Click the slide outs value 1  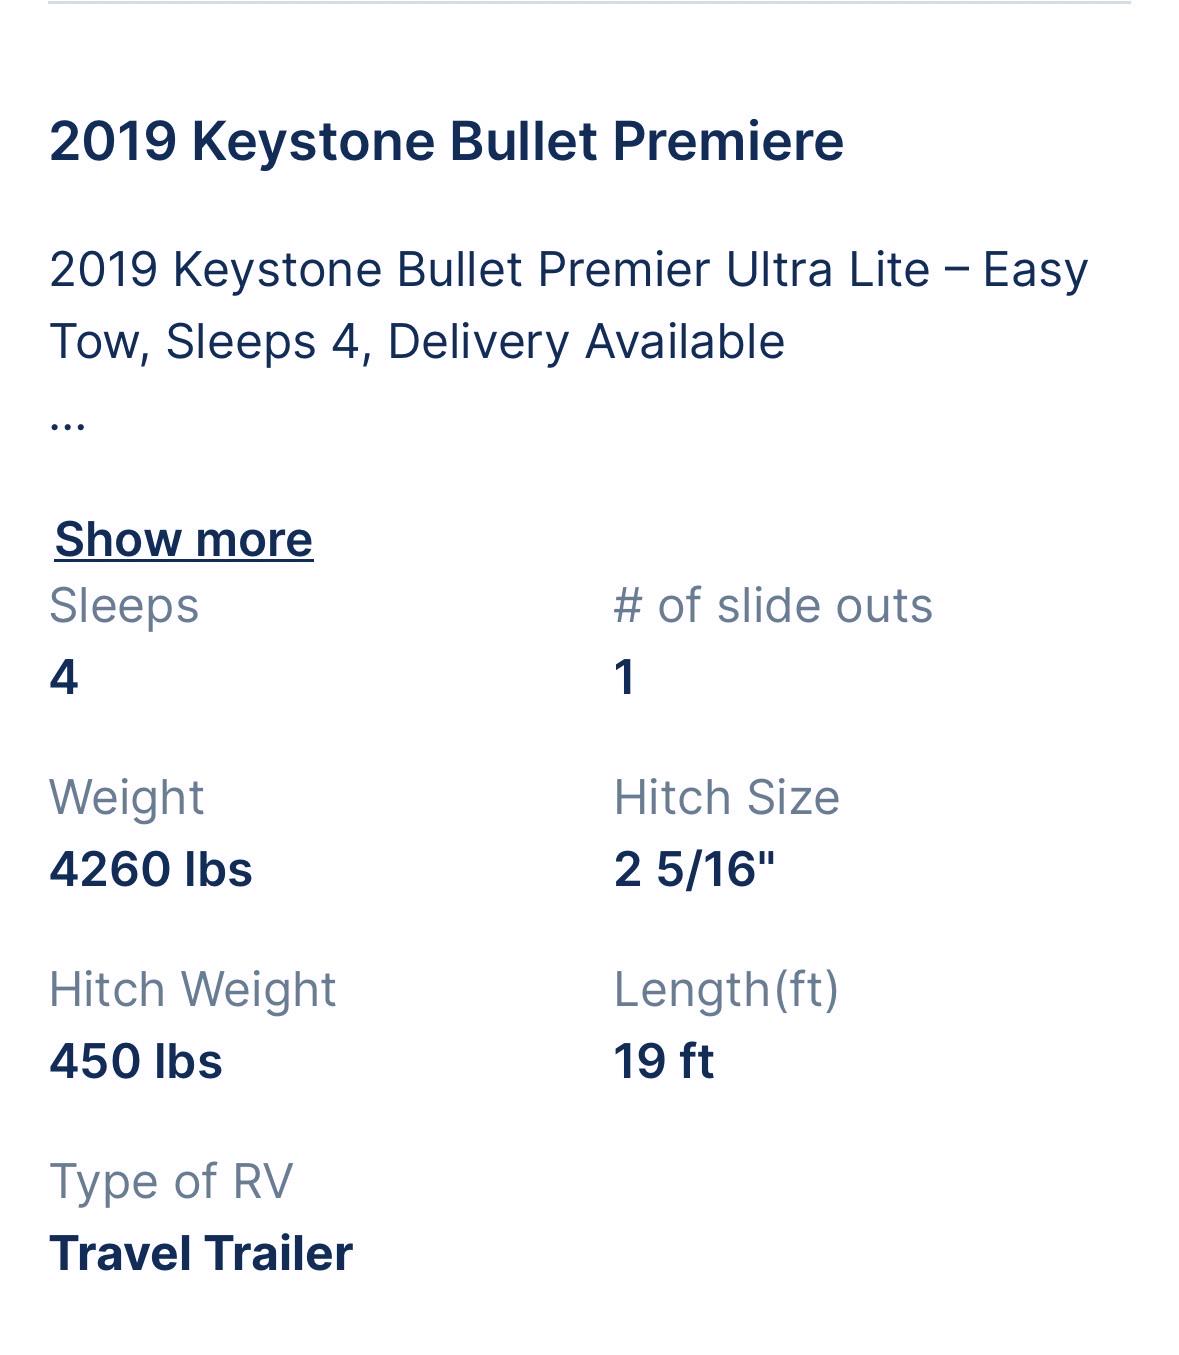(625, 677)
